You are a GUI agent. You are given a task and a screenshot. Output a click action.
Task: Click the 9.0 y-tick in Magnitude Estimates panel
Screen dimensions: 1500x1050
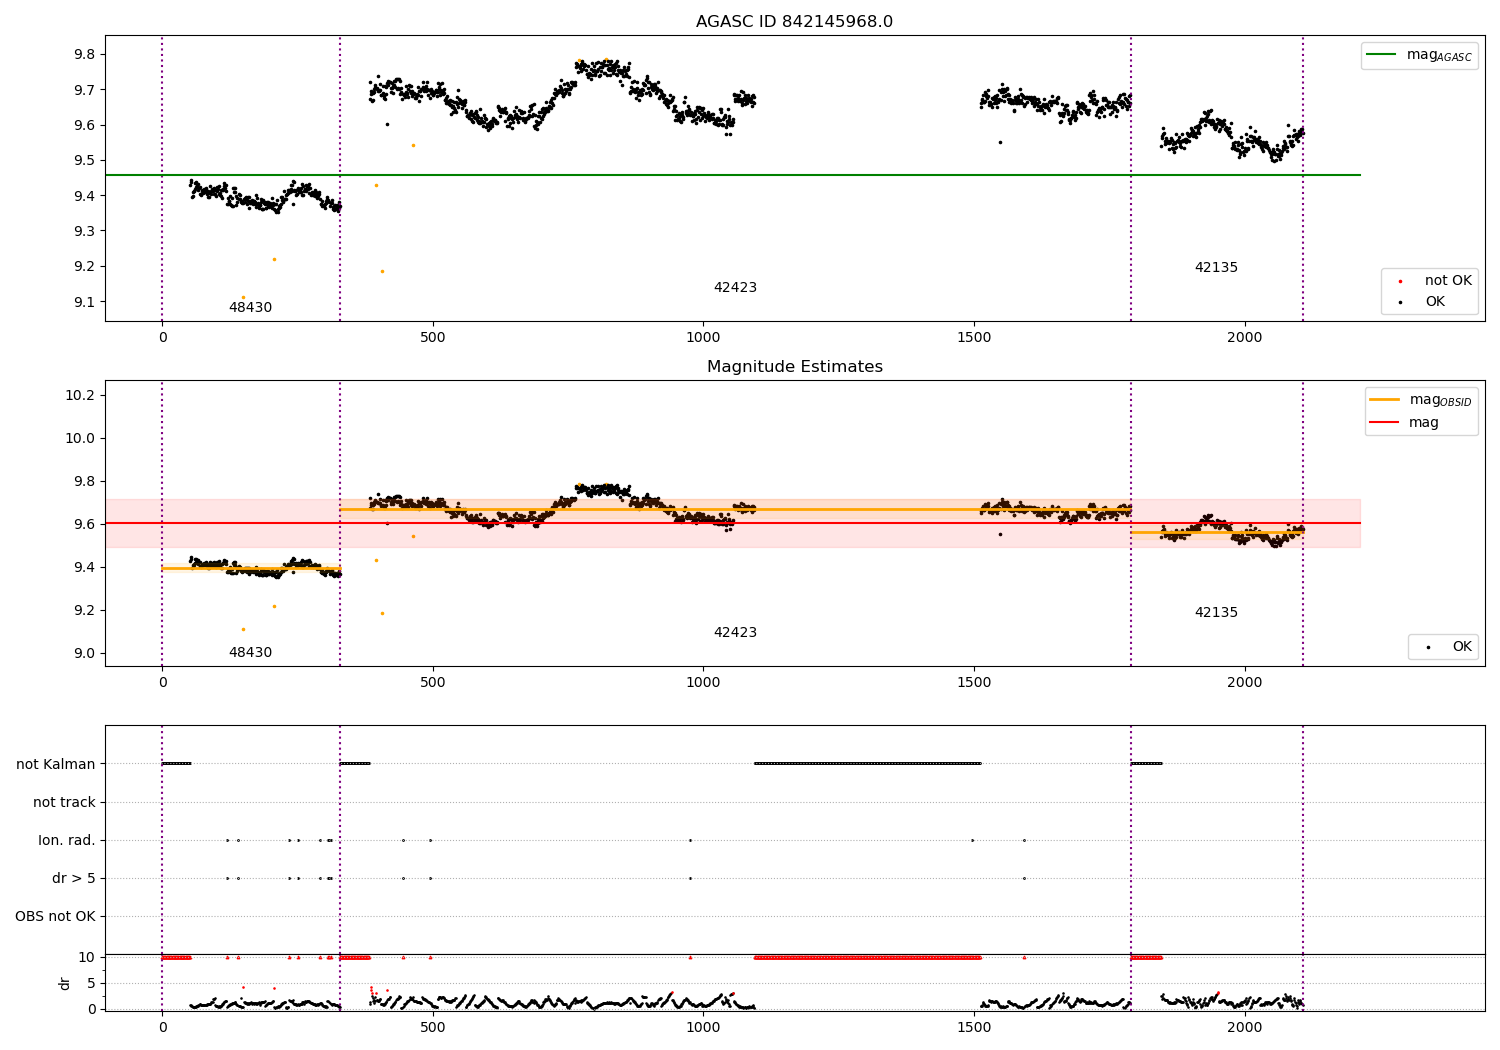tap(85, 654)
